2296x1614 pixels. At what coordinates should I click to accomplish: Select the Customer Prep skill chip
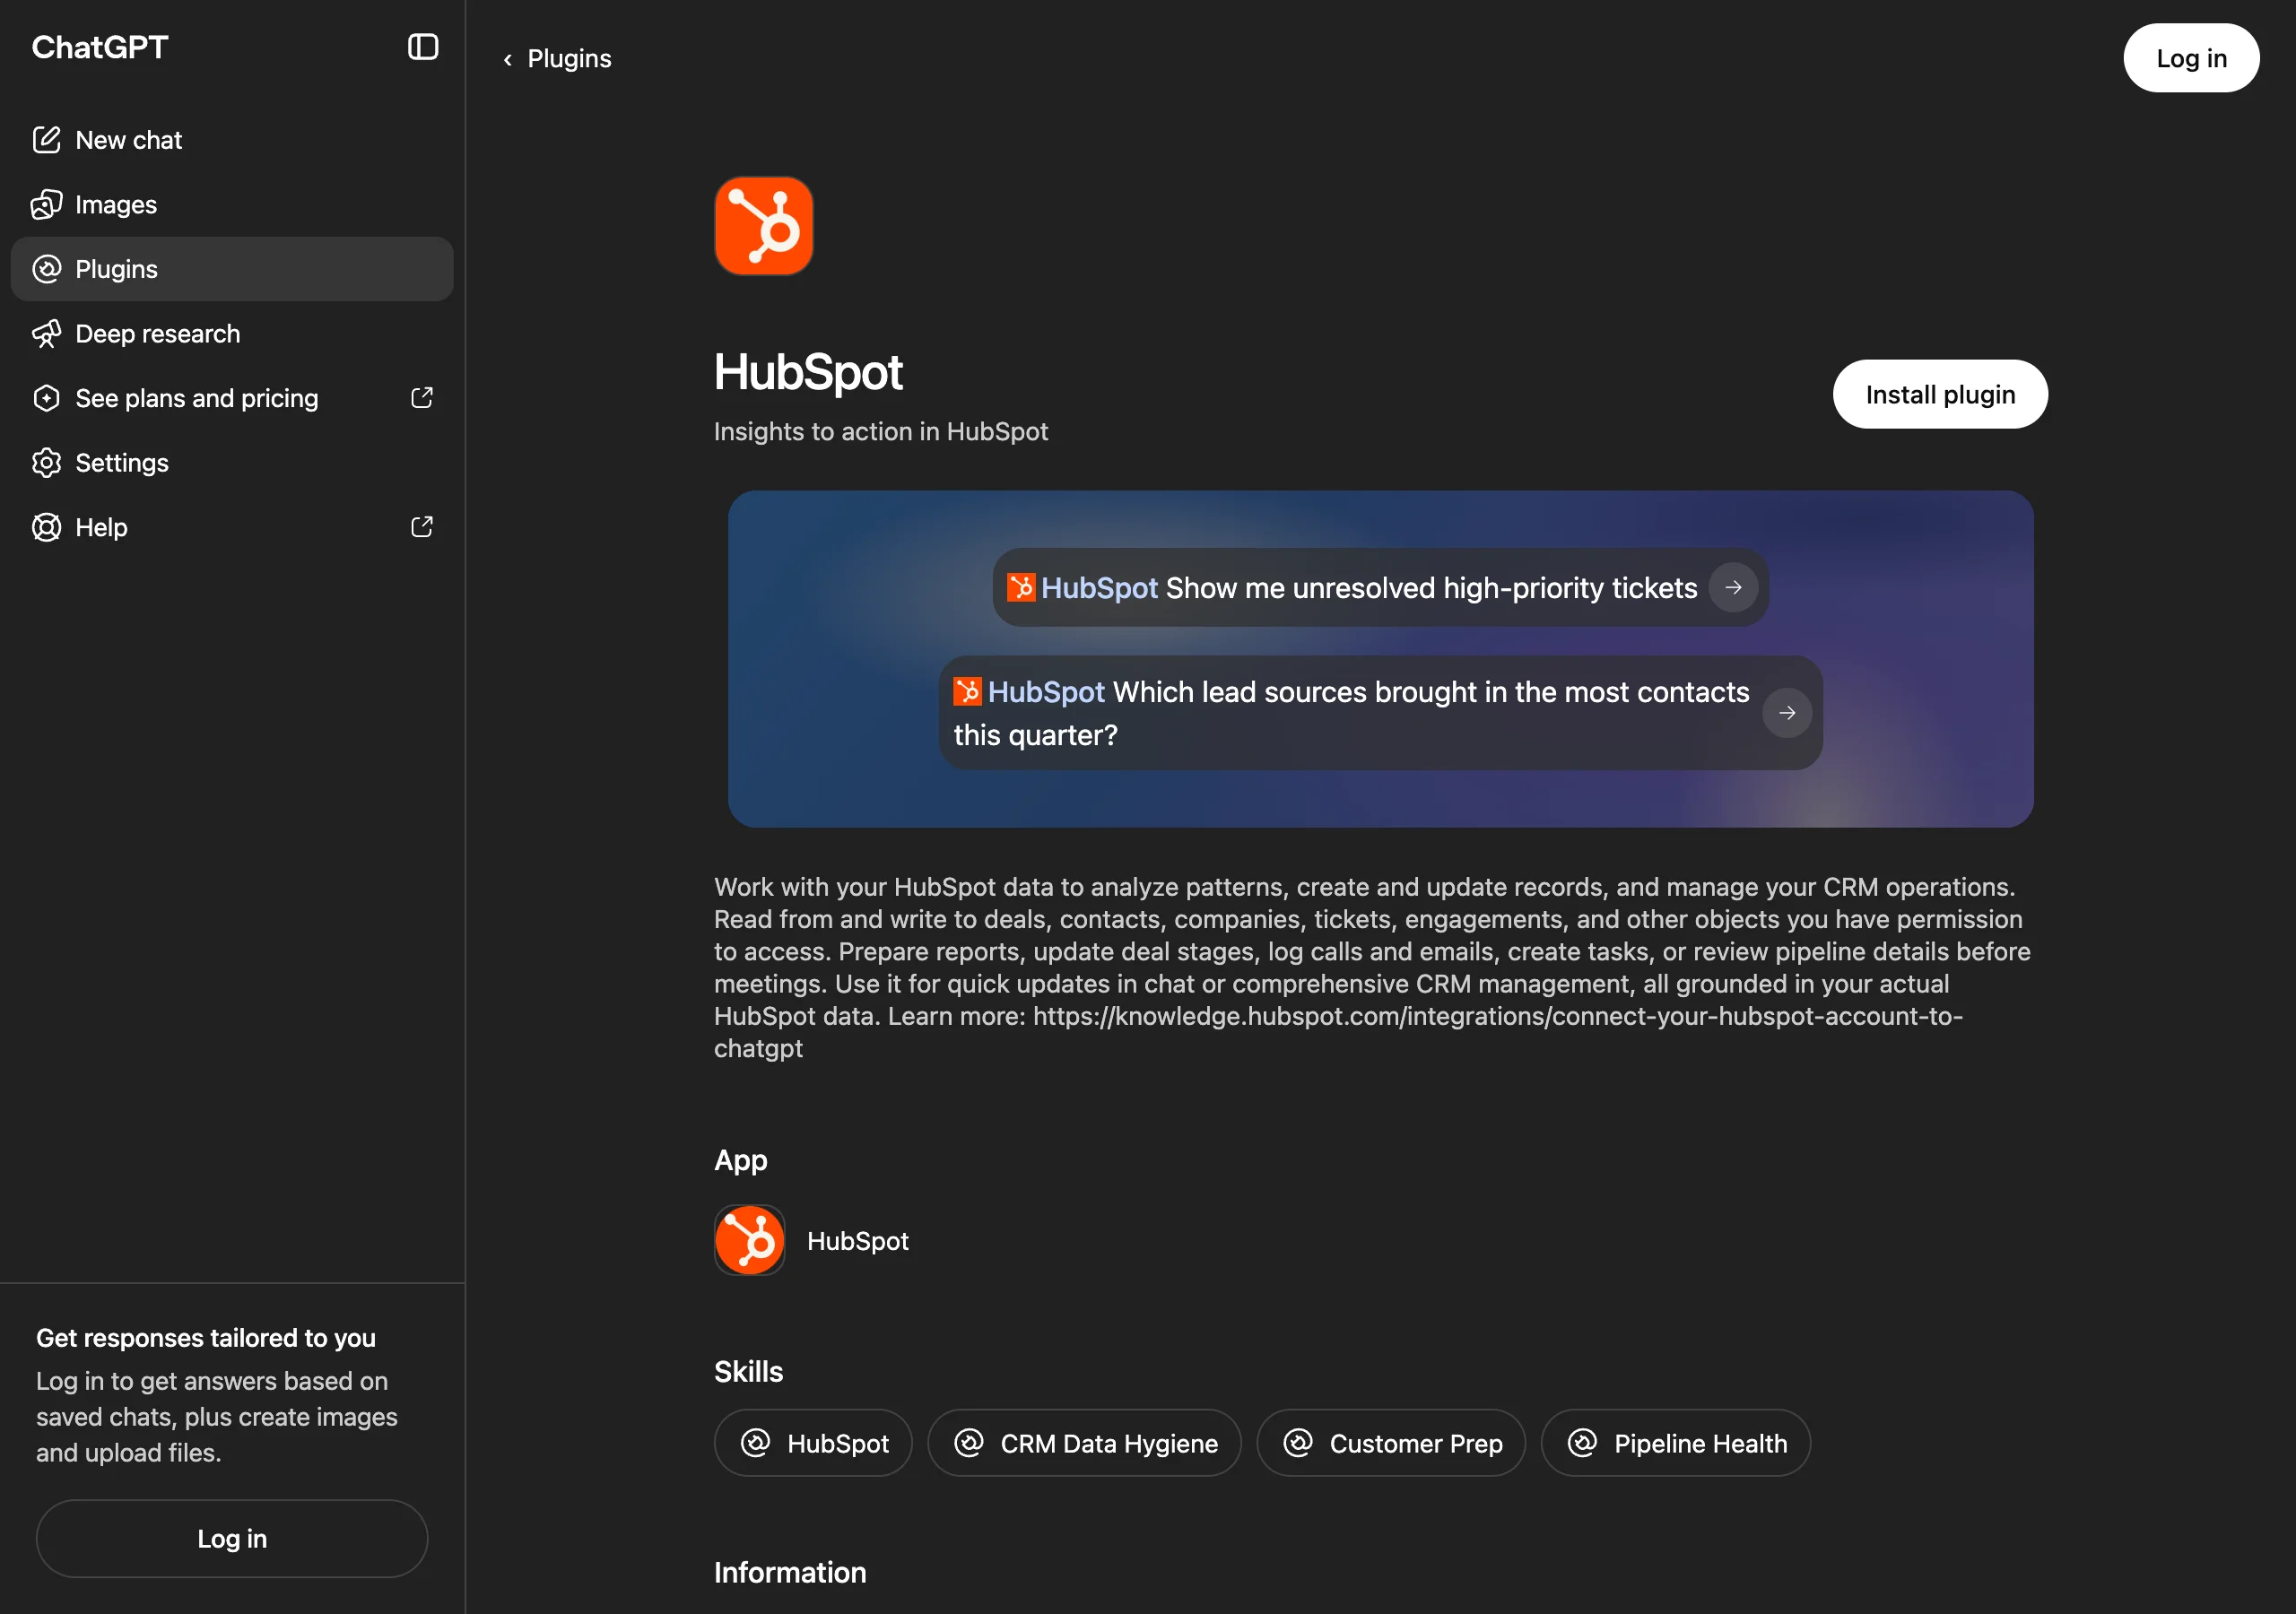coord(1391,1443)
